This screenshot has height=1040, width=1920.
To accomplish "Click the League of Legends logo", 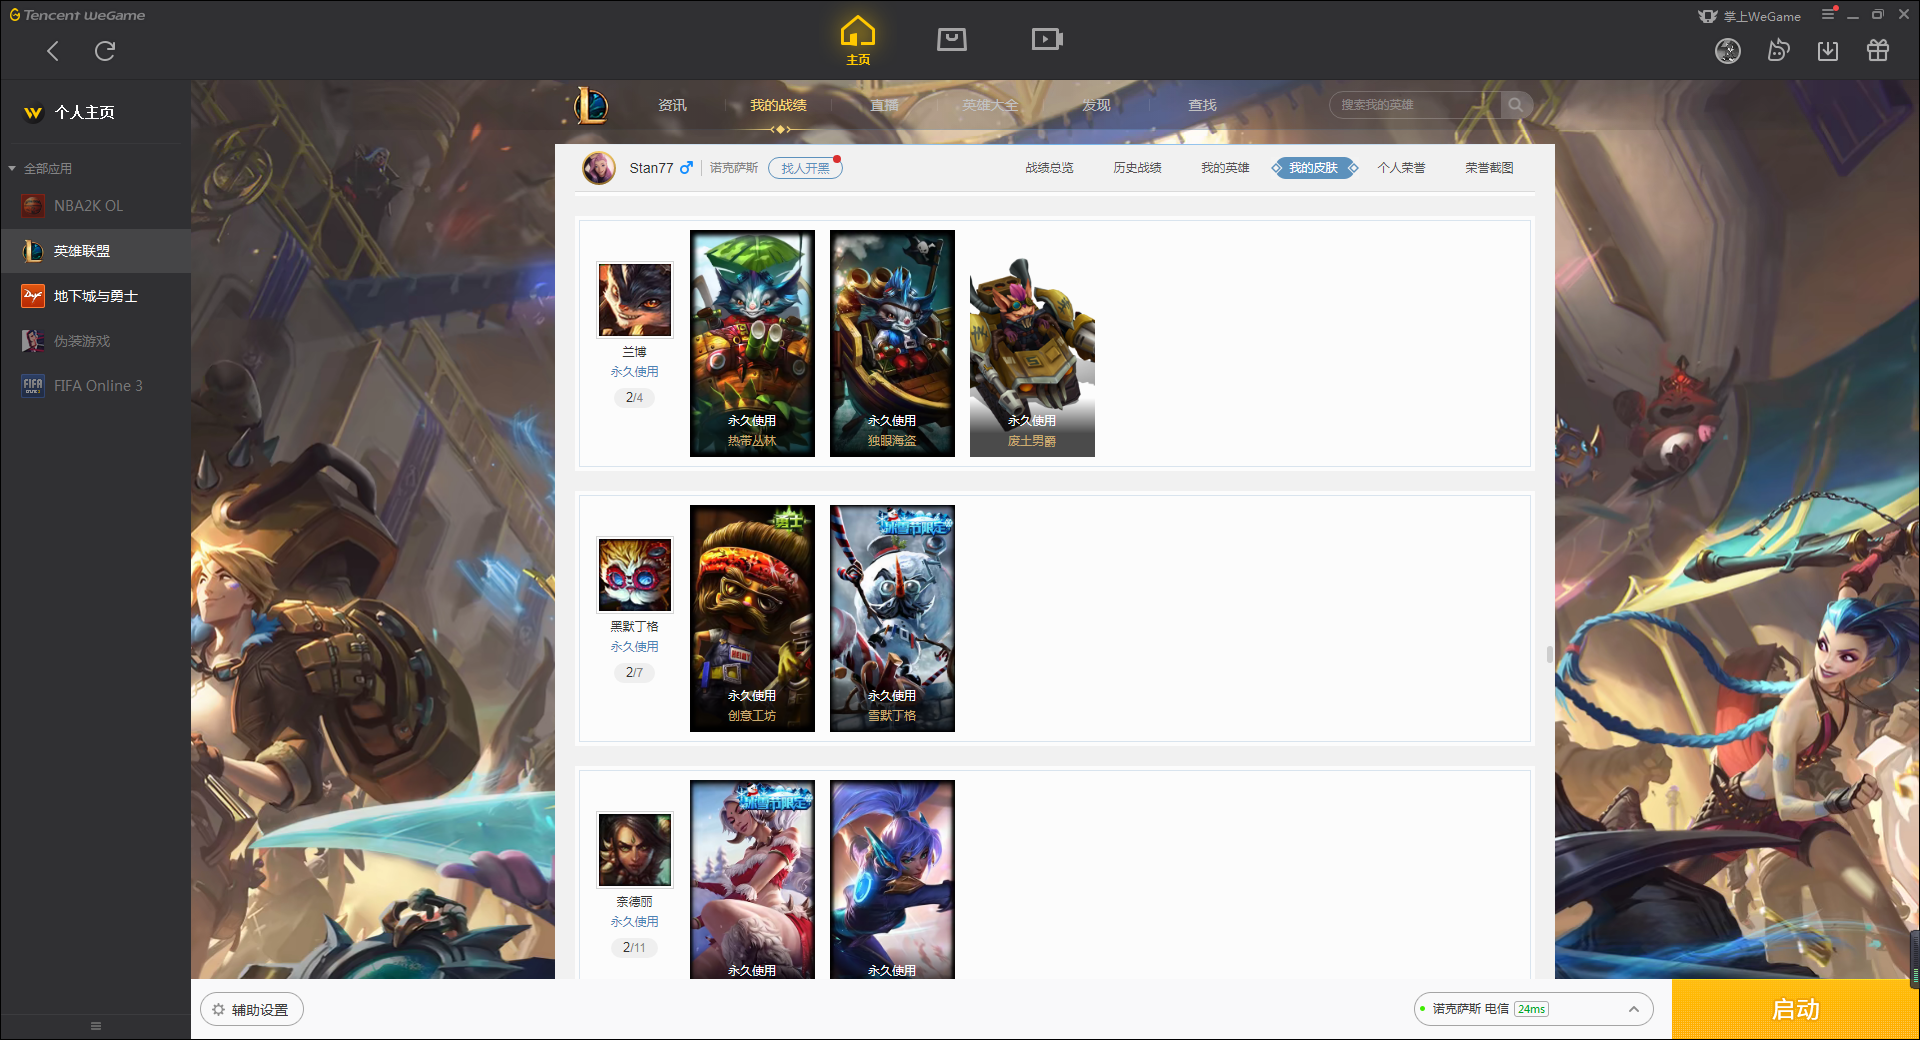I will click(x=591, y=105).
